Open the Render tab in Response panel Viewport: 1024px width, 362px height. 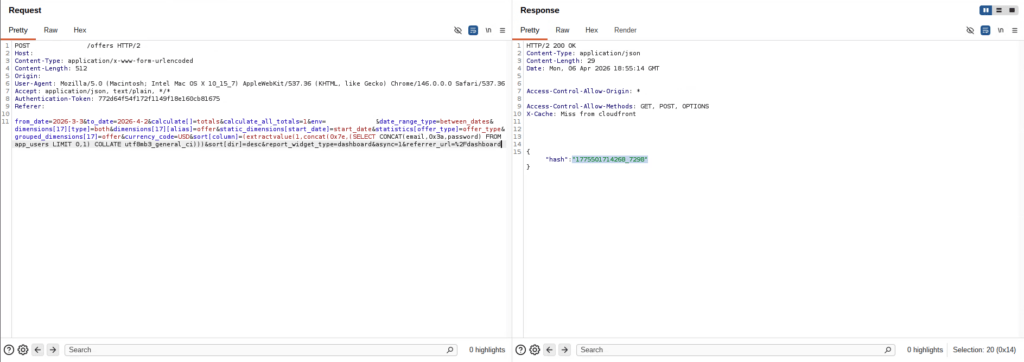click(626, 30)
